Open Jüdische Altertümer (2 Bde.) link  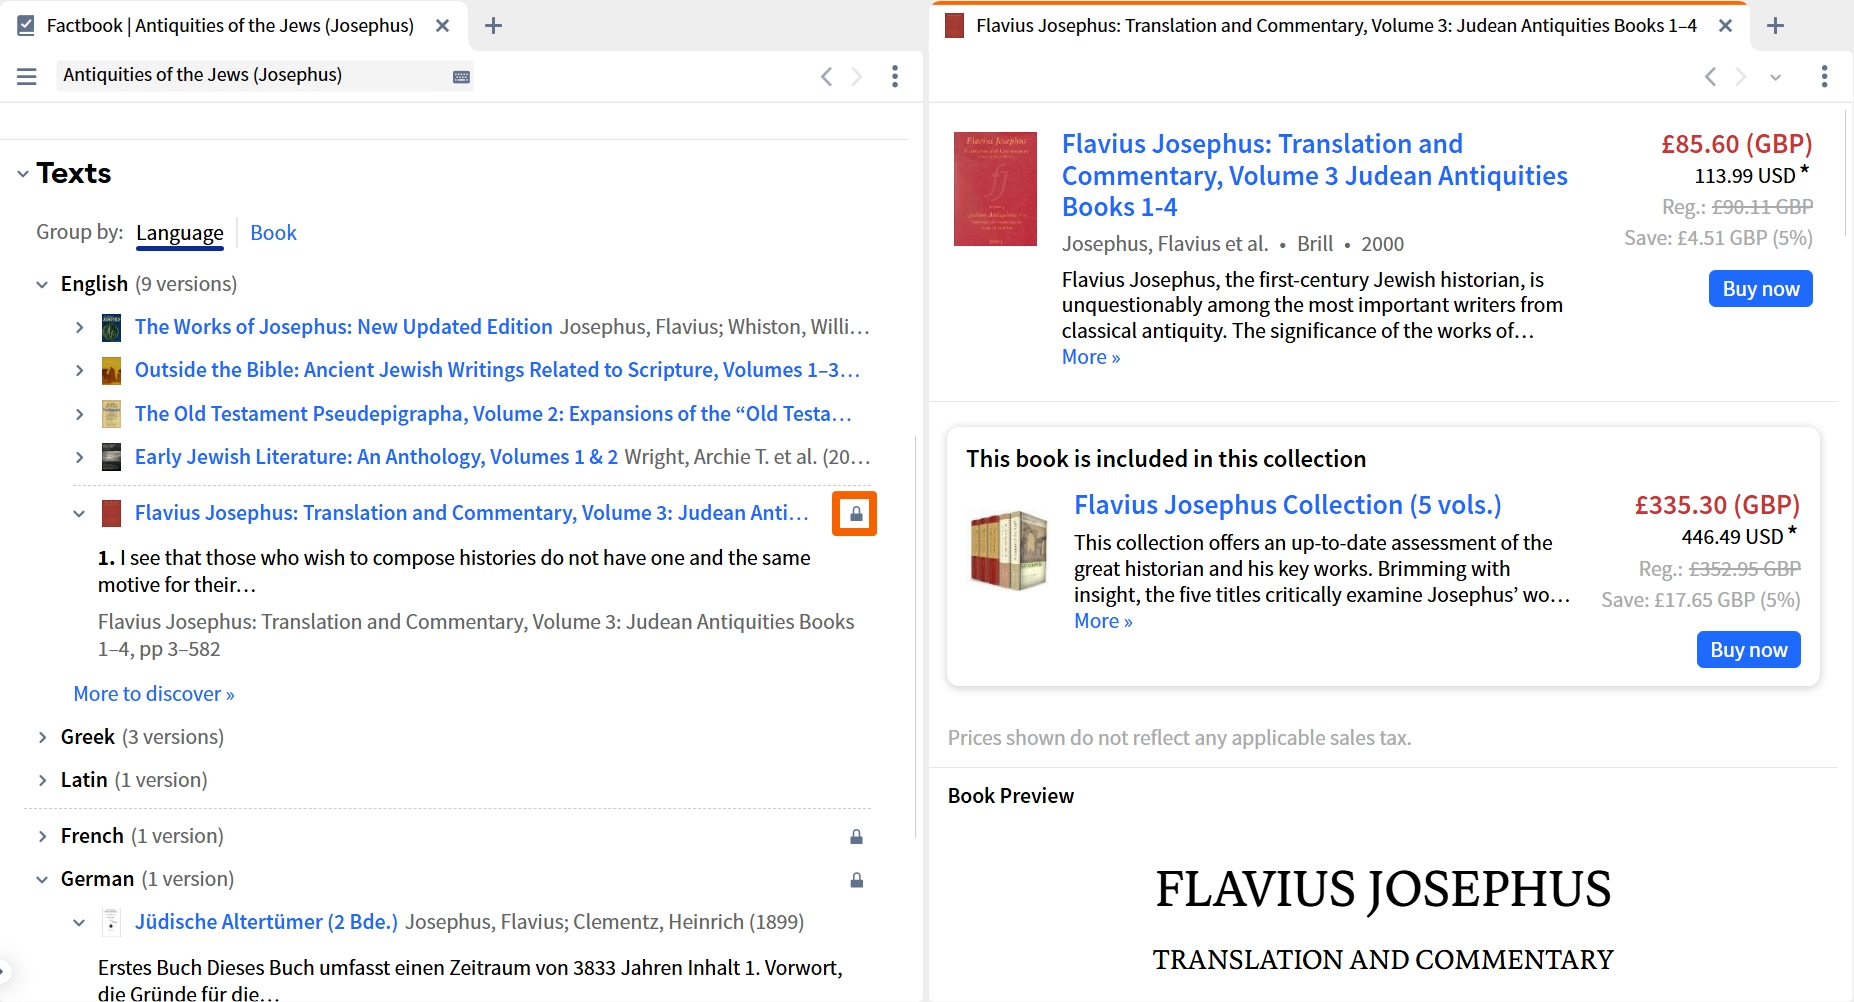pyautogui.click(x=266, y=922)
